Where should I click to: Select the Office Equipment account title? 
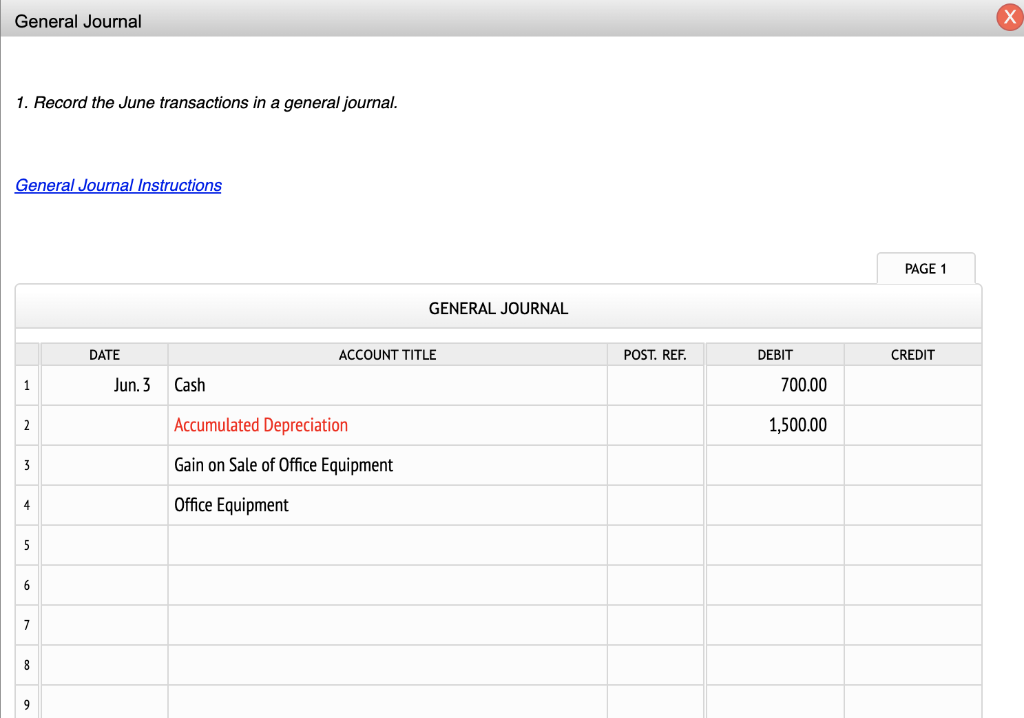tap(300, 505)
